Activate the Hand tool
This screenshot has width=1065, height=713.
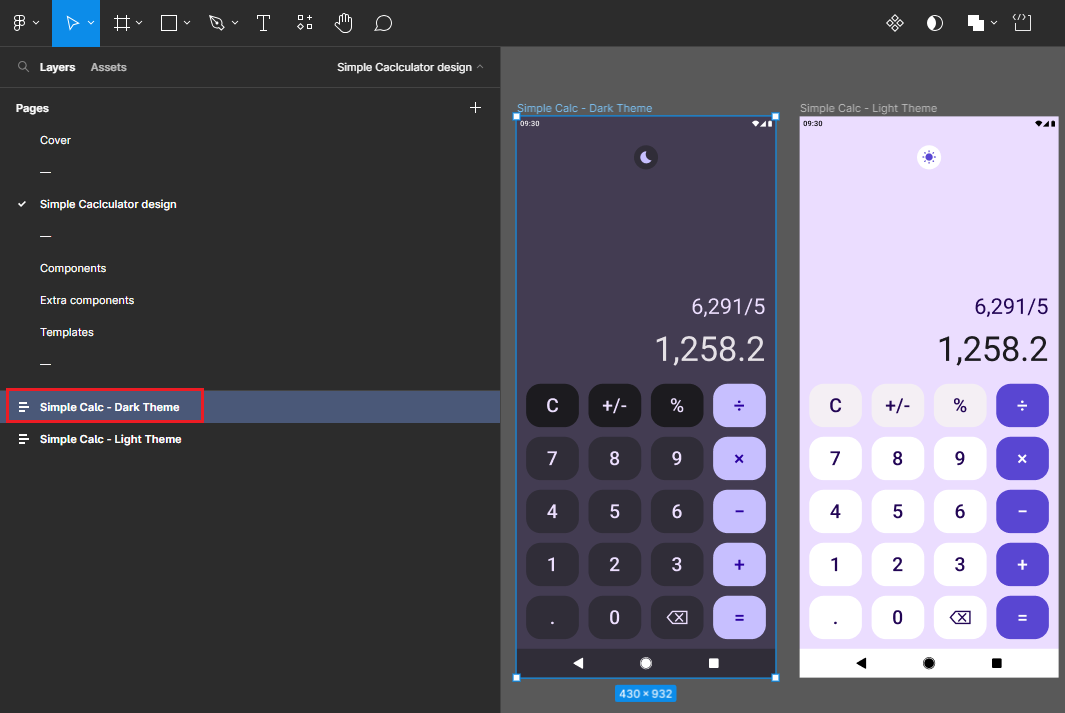click(343, 22)
